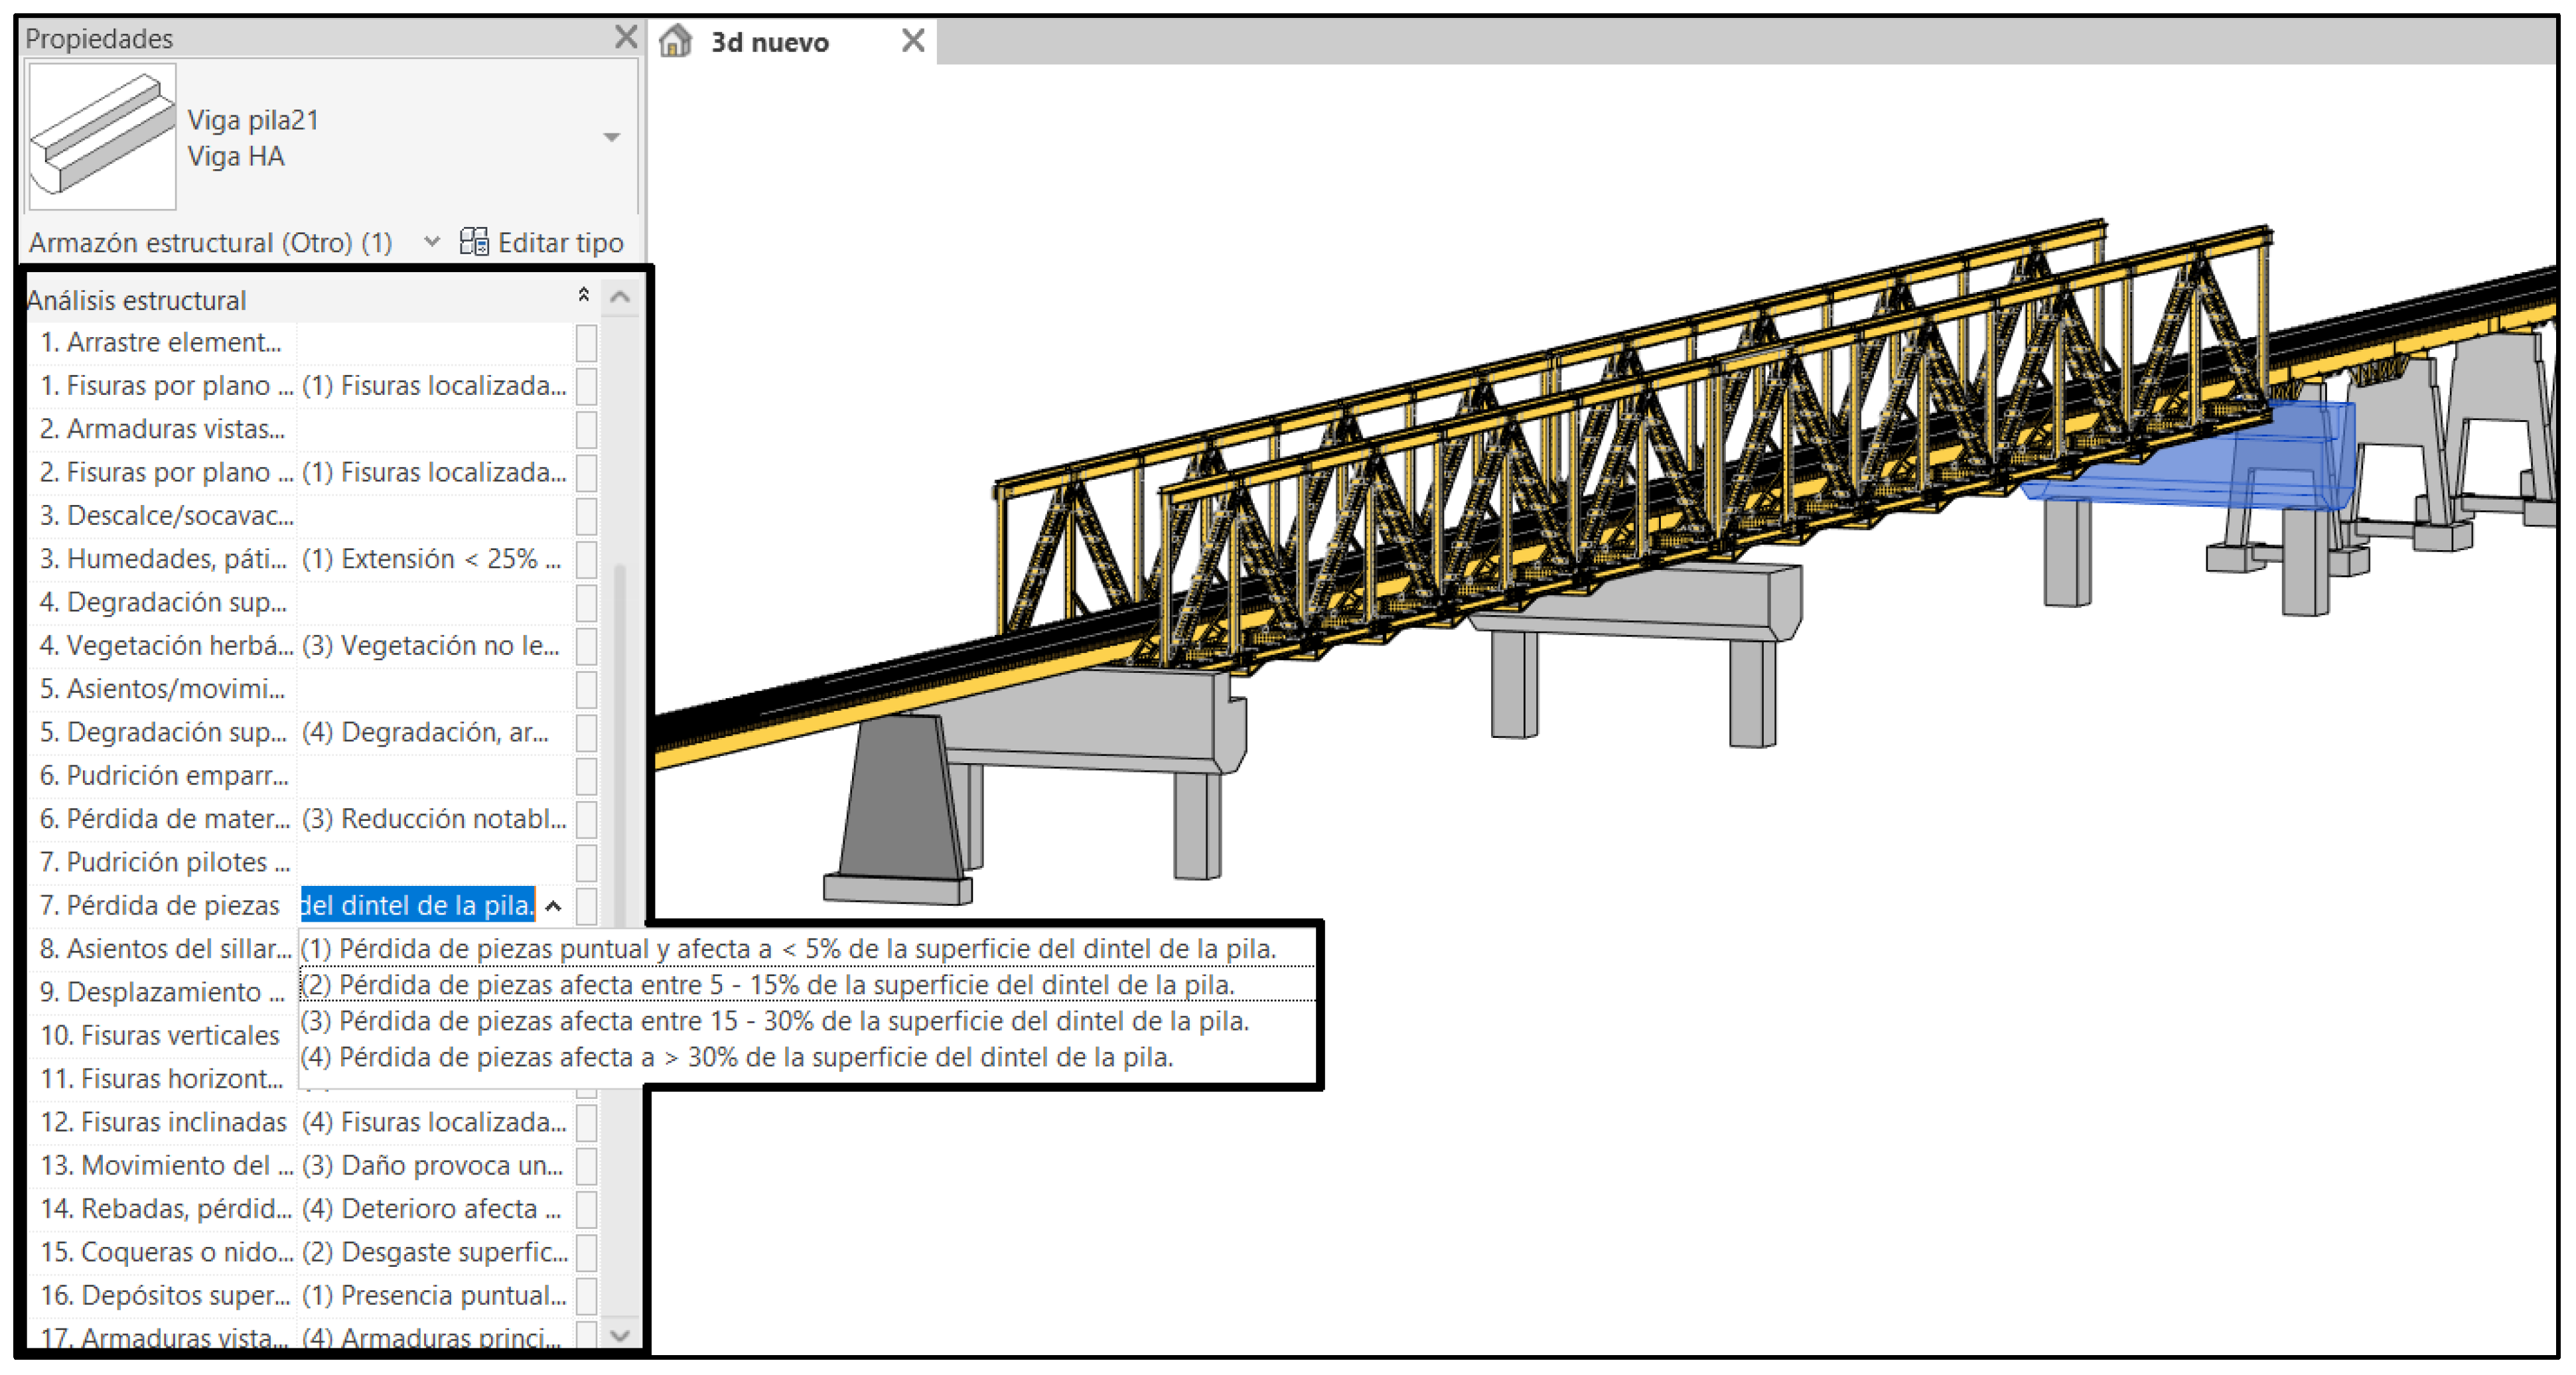This screenshot has width=2576, height=1375.
Task: Open the Viga pila21 type selector dropdown
Action: (x=611, y=137)
